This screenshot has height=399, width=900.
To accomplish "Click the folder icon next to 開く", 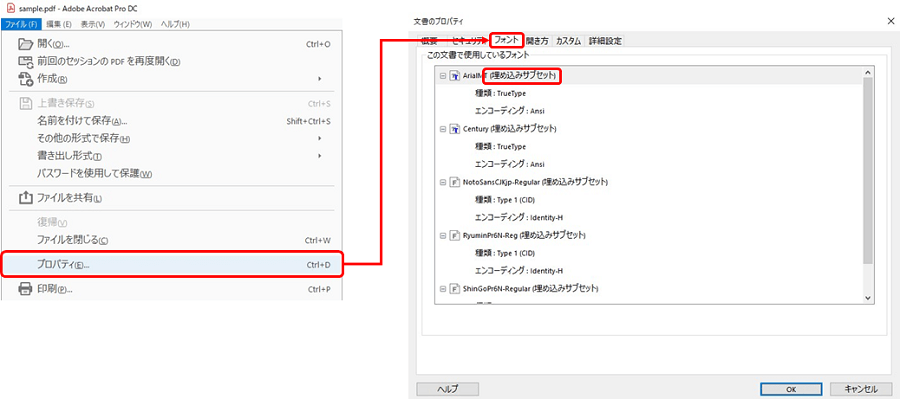I will pos(26,44).
